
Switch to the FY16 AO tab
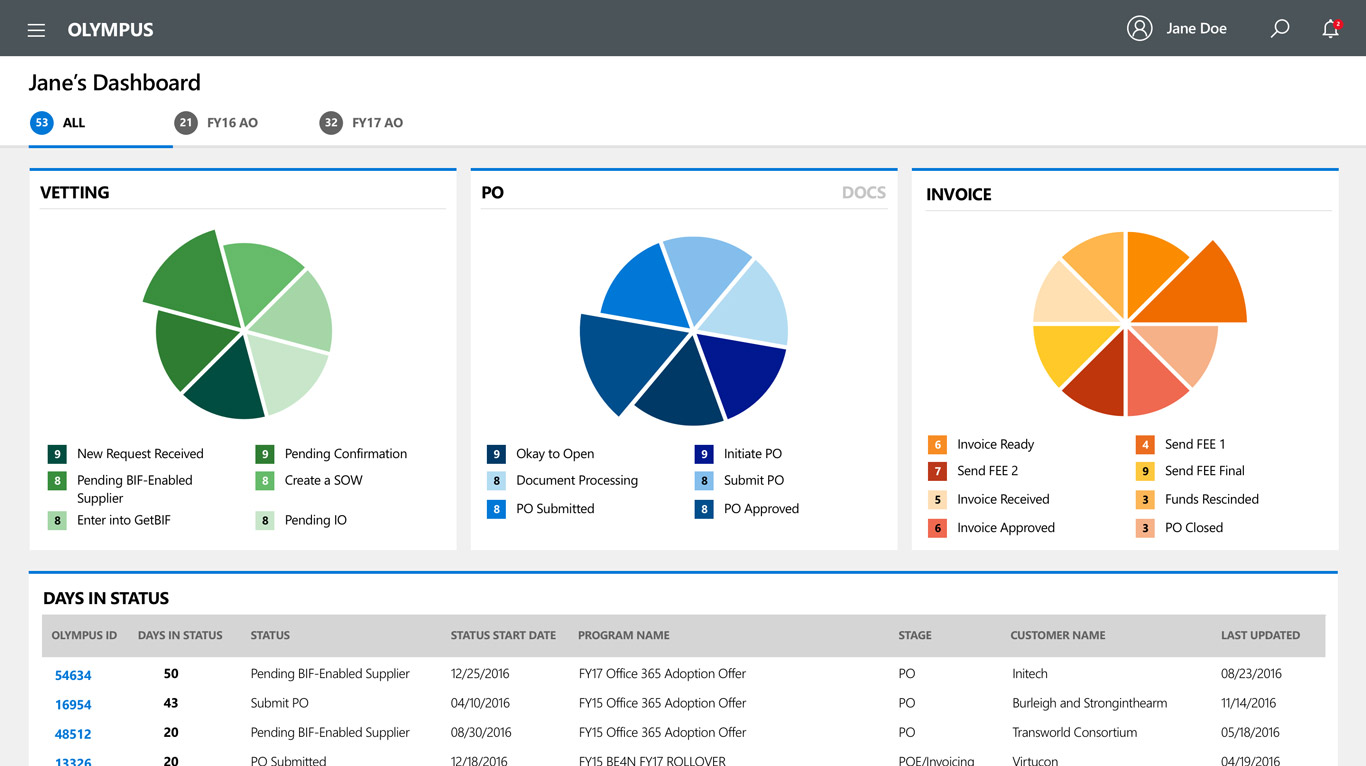tap(232, 123)
